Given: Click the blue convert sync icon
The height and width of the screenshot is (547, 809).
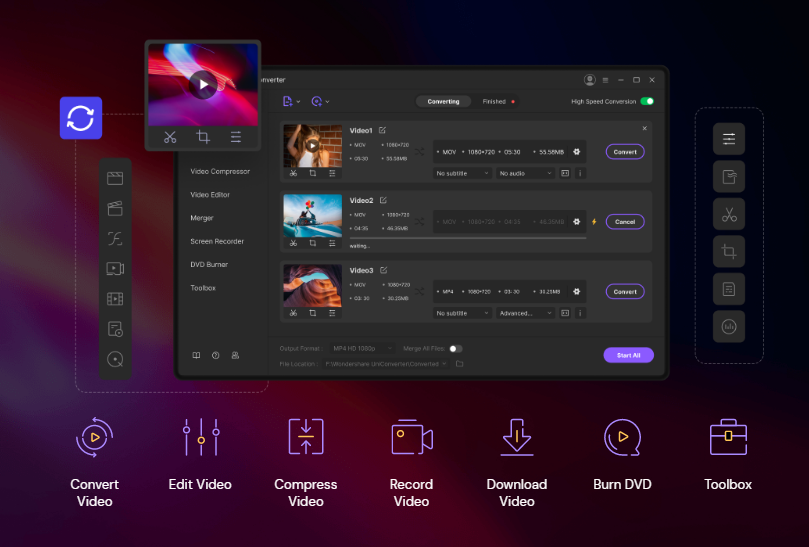Looking at the screenshot, I should [80, 118].
